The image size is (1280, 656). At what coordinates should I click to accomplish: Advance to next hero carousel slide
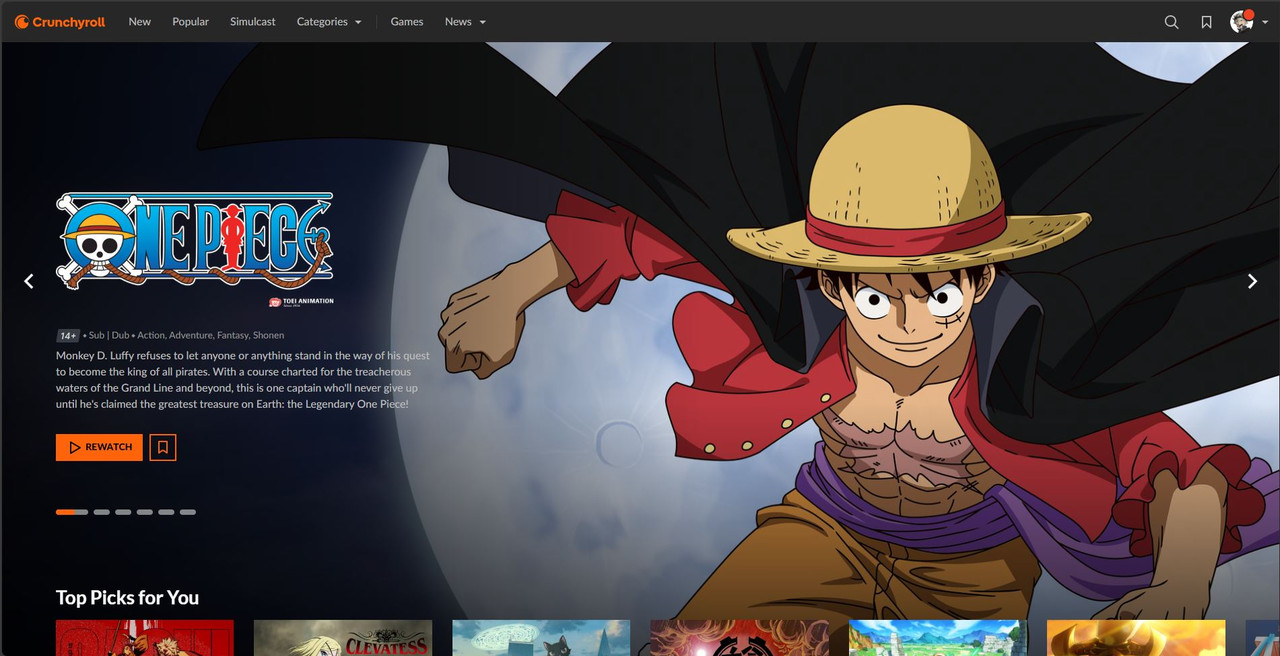coord(1252,281)
